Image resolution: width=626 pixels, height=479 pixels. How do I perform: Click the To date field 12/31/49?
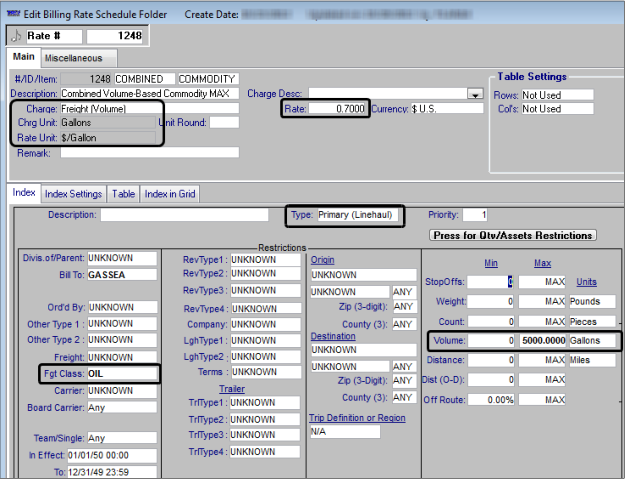(112, 472)
